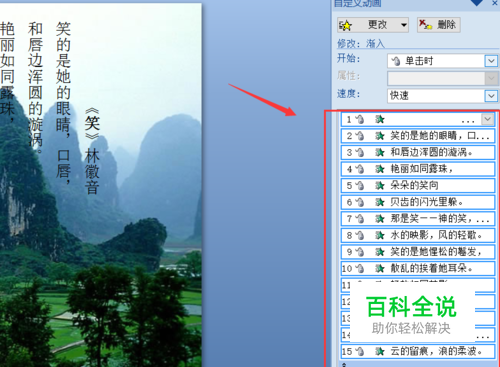500x367 pixels.
Task: Click the mouse trigger icon of item 15
Action: coord(360,351)
